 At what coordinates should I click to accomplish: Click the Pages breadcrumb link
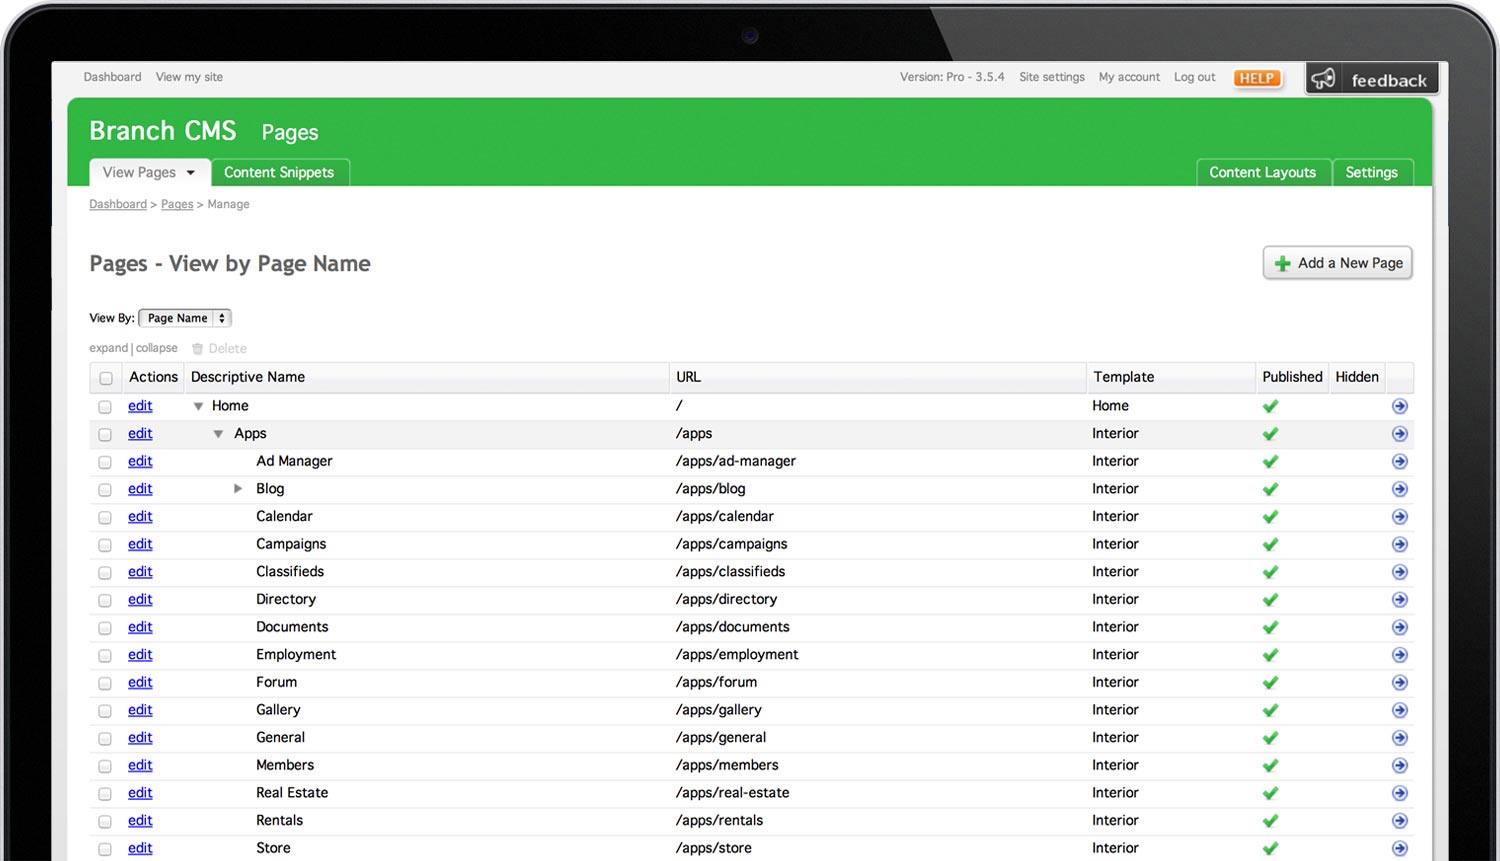[177, 204]
